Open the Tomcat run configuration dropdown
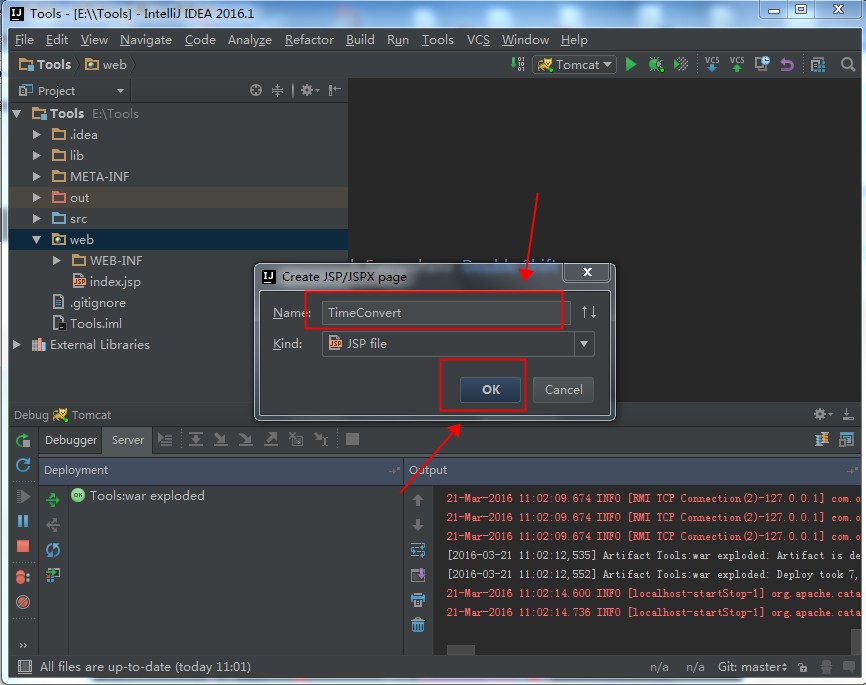This screenshot has width=866, height=685. tap(574, 65)
